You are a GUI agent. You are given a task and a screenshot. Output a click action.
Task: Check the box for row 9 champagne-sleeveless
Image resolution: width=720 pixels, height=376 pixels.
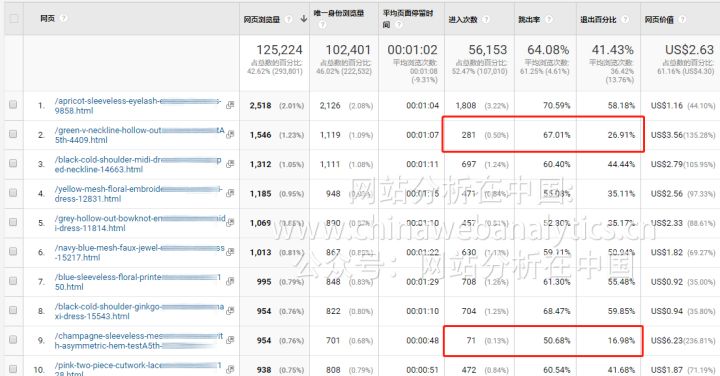13,339
